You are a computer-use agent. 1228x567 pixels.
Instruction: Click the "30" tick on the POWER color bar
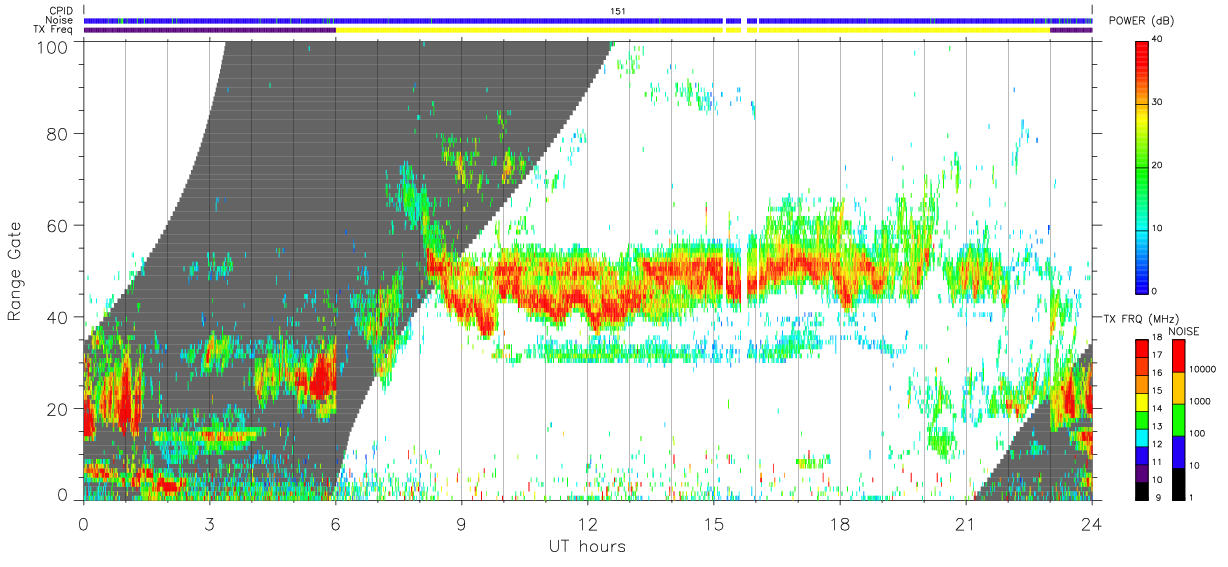(1159, 103)
